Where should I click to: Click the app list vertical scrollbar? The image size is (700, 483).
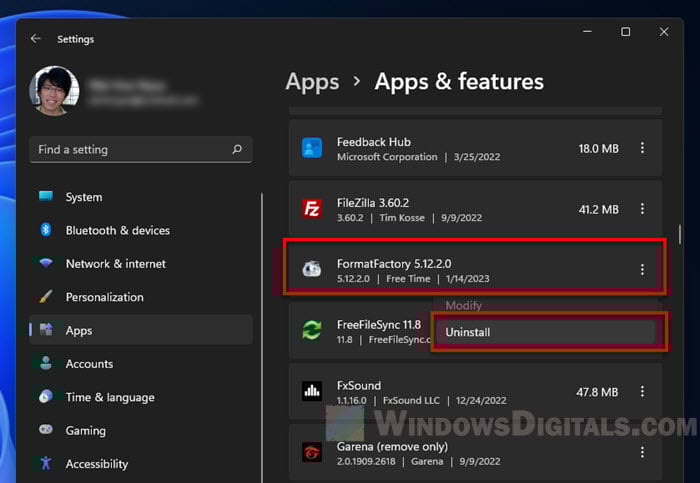679,234
